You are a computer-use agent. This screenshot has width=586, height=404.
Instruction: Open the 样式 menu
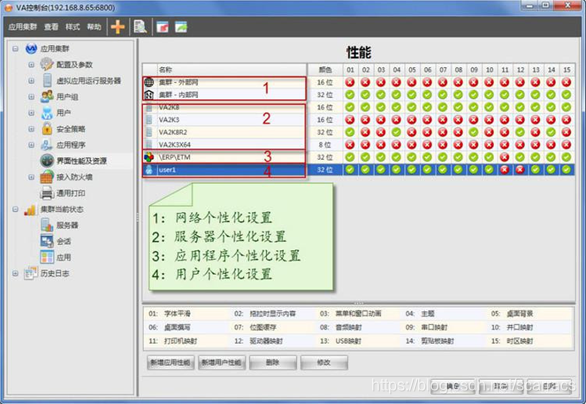pos(73,27)
